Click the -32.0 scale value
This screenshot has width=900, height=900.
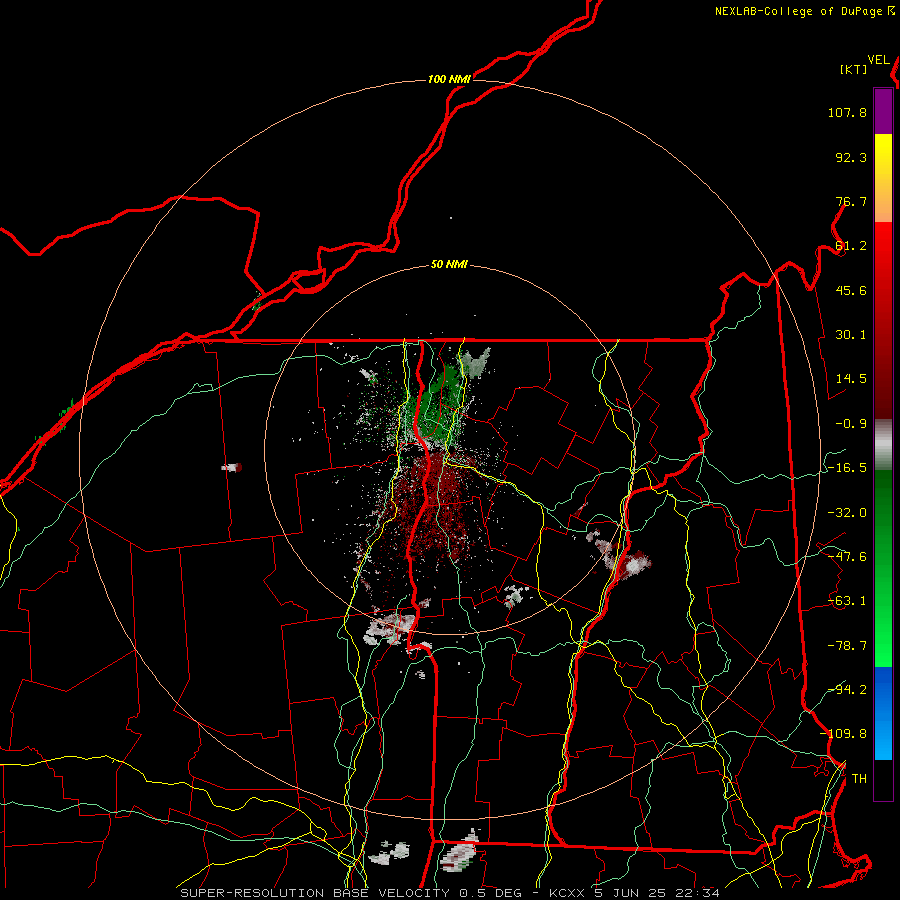pos(847,513)
